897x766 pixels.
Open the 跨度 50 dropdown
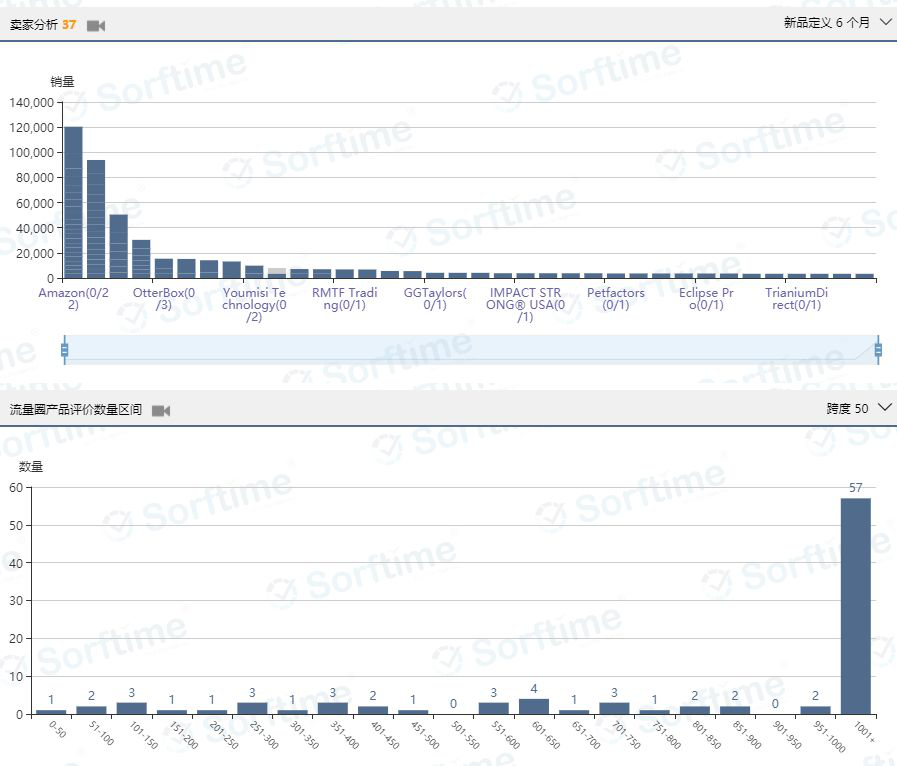pyautogui.click(x=884, y=408)
